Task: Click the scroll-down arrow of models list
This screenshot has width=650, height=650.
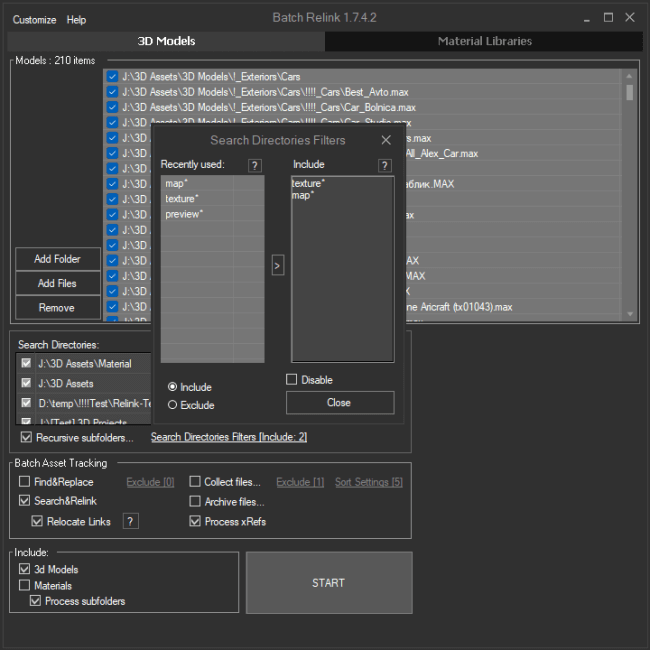Action: click(x=629, y=314)
